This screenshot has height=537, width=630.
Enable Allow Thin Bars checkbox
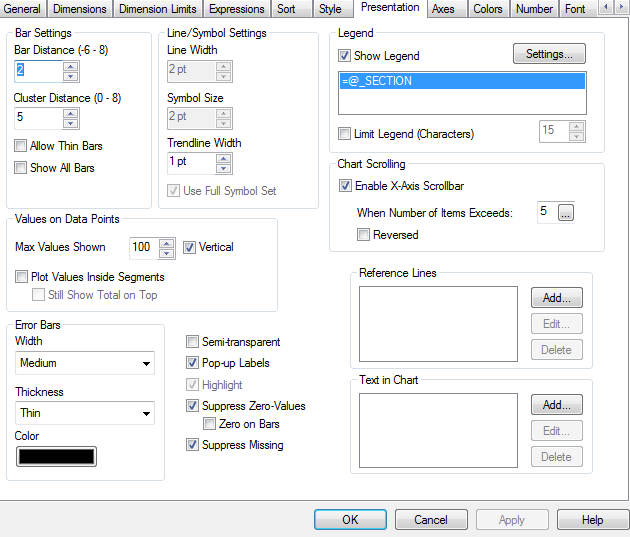(x=20, y=145)
